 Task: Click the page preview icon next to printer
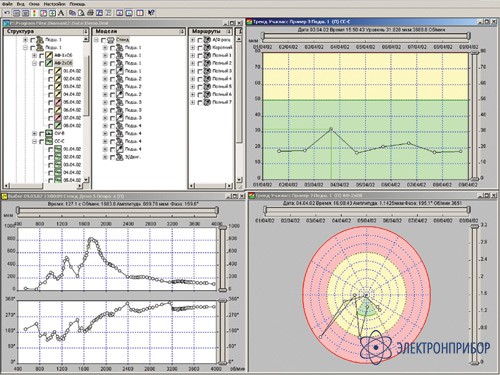[81, 13]
